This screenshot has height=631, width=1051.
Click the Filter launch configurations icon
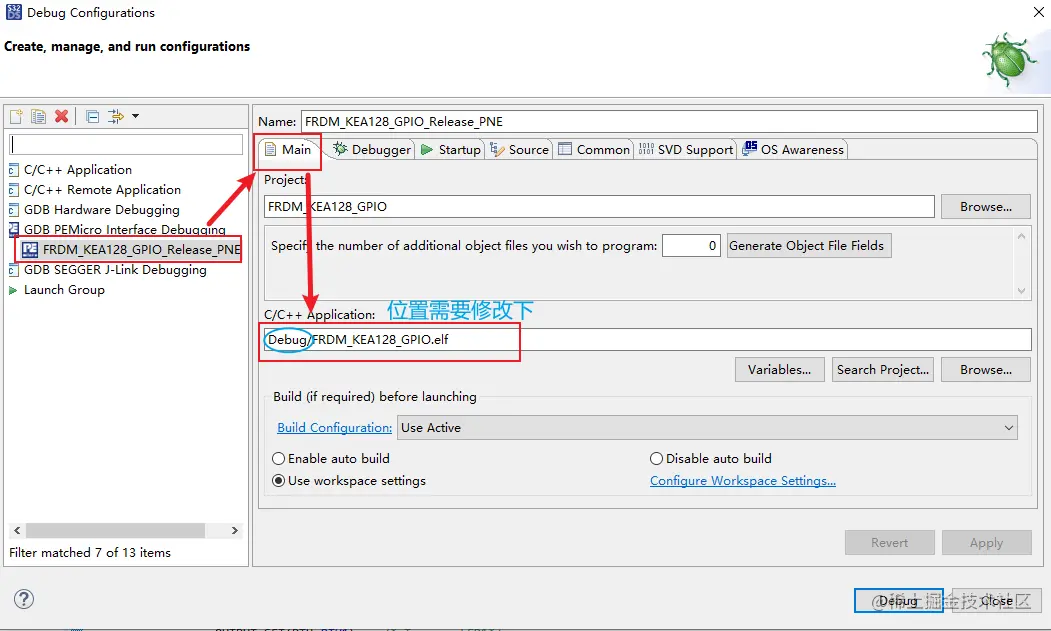[116, 117]
